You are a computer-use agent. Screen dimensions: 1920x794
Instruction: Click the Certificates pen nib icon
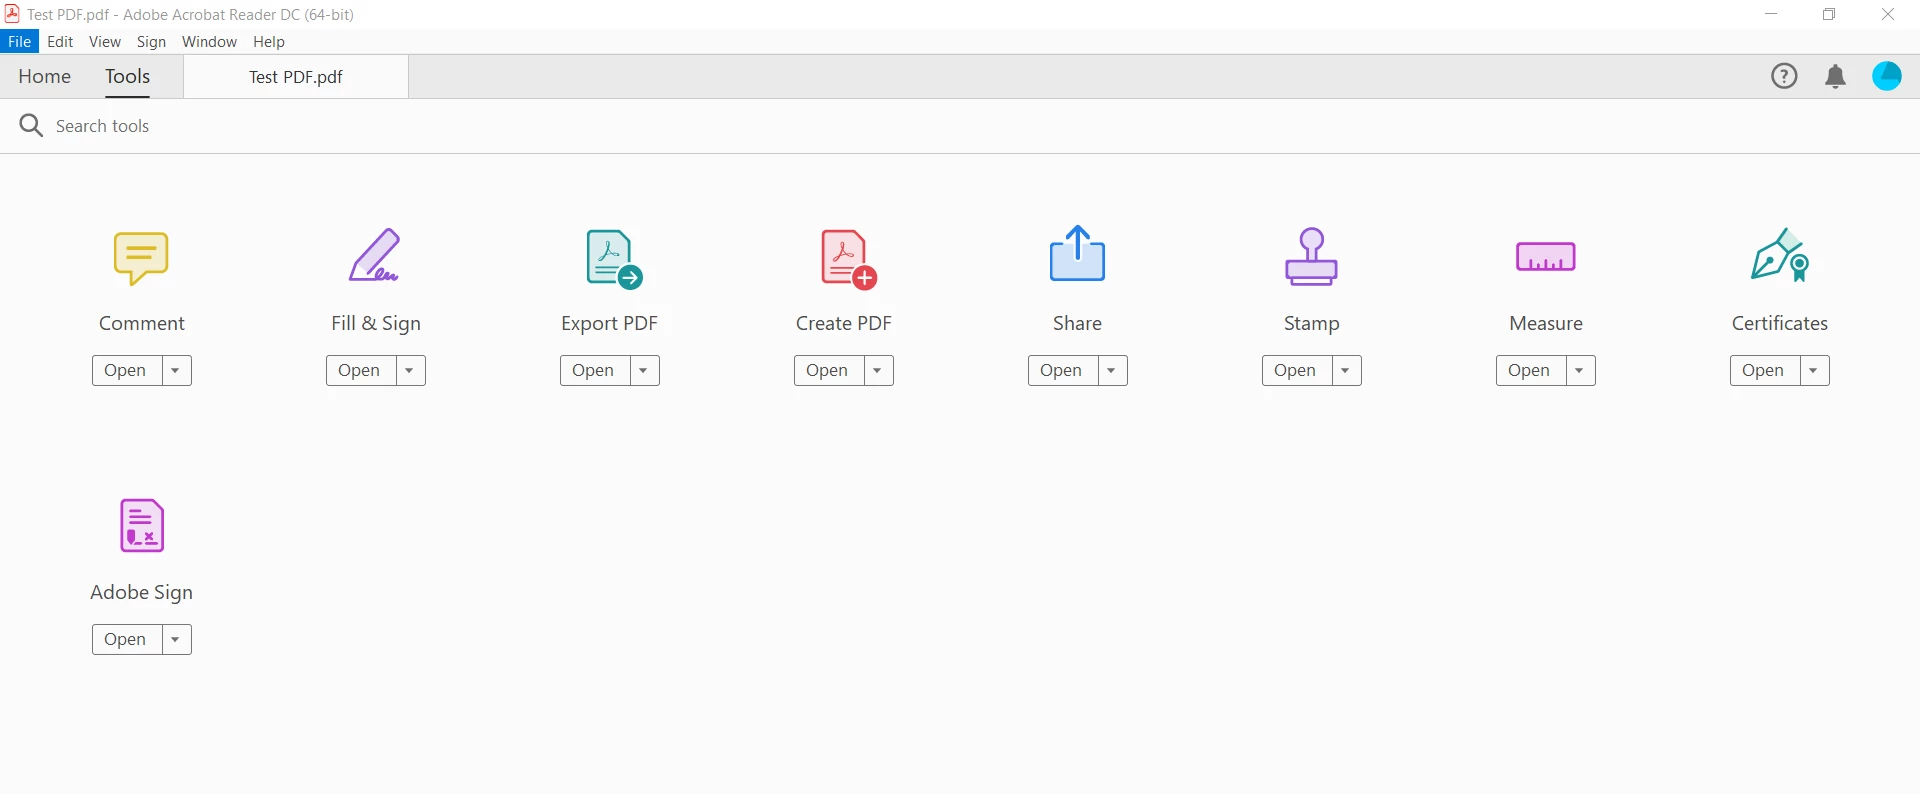(x=1780, y=256)
